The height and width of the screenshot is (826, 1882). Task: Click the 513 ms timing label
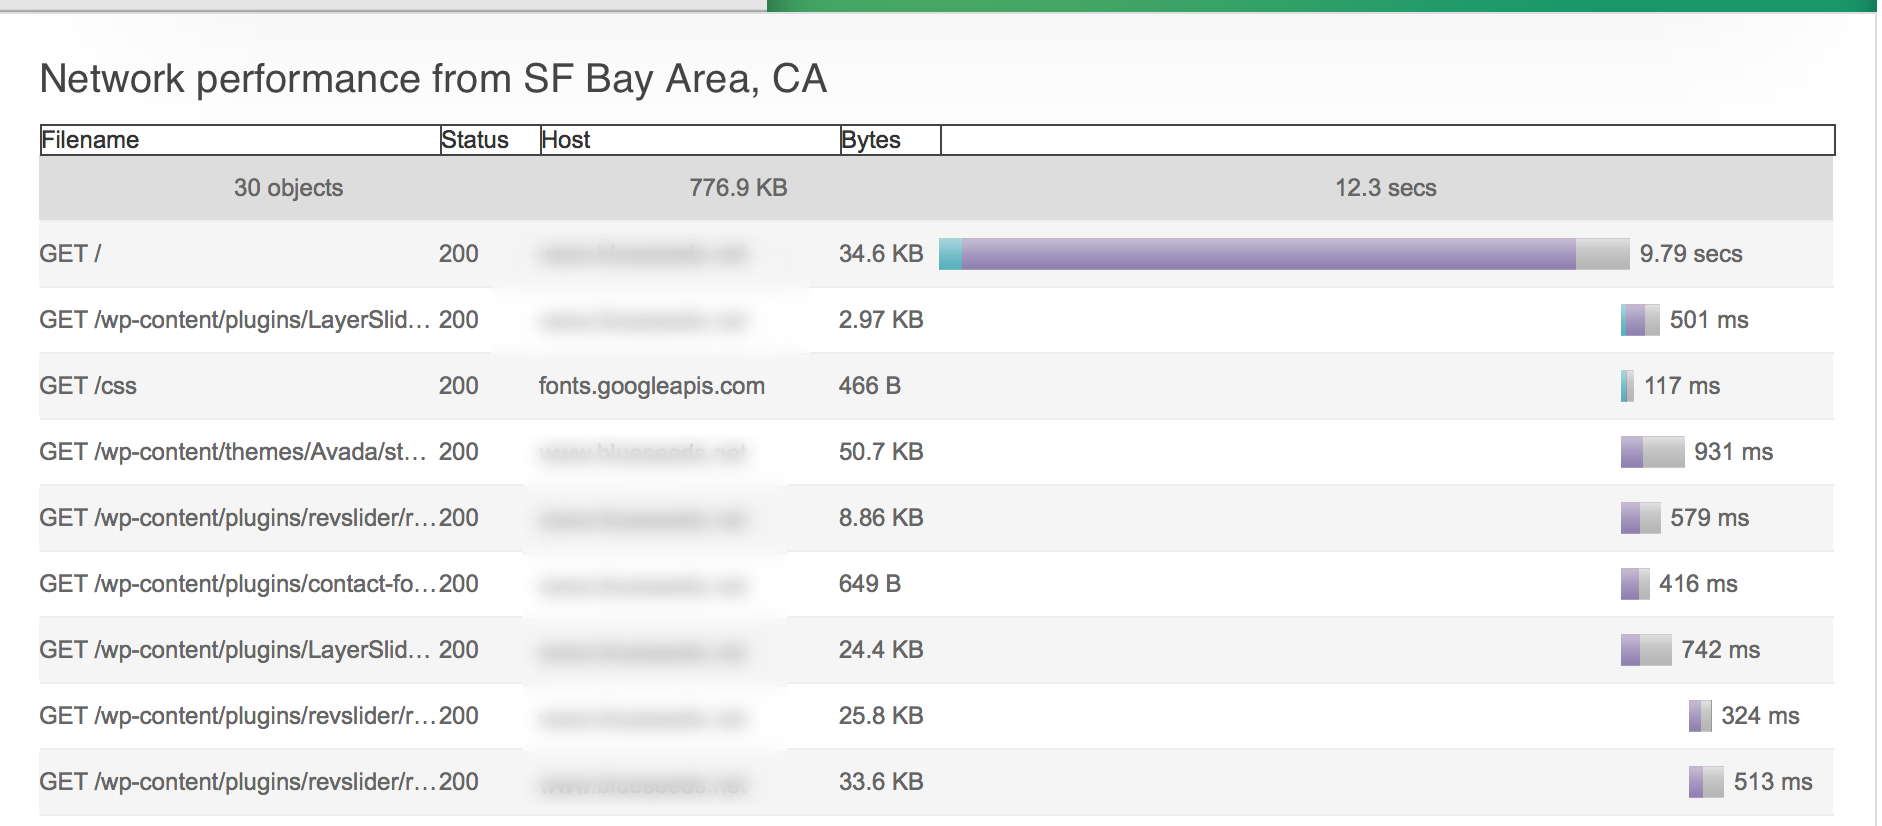(x=1773, y=782)
